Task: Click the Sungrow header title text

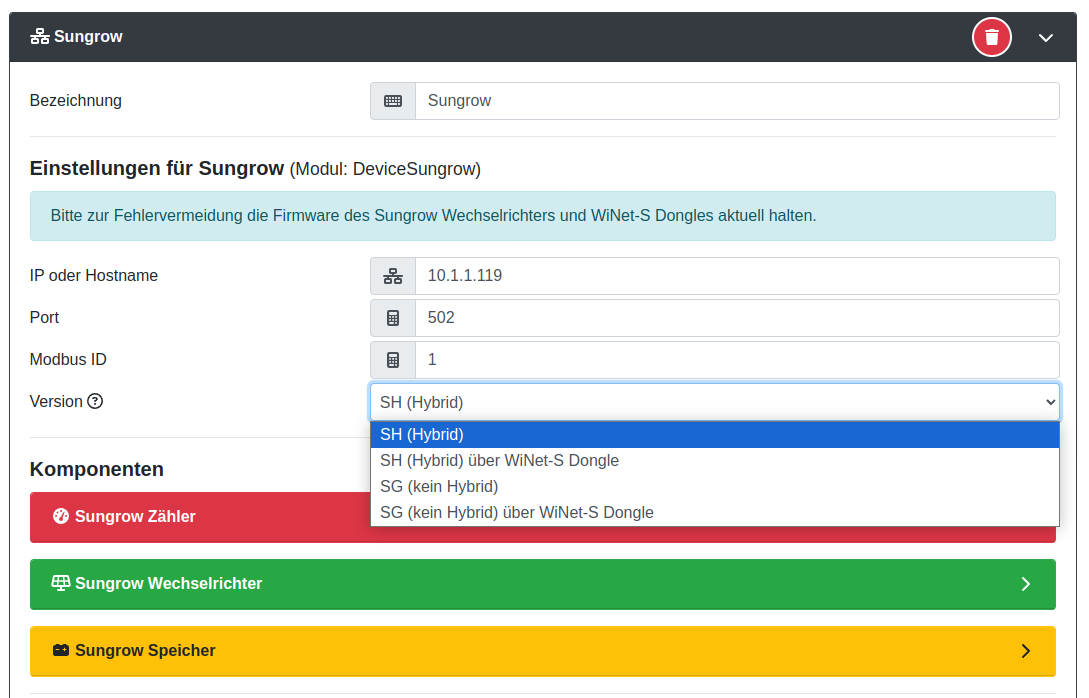Action: 88,37
